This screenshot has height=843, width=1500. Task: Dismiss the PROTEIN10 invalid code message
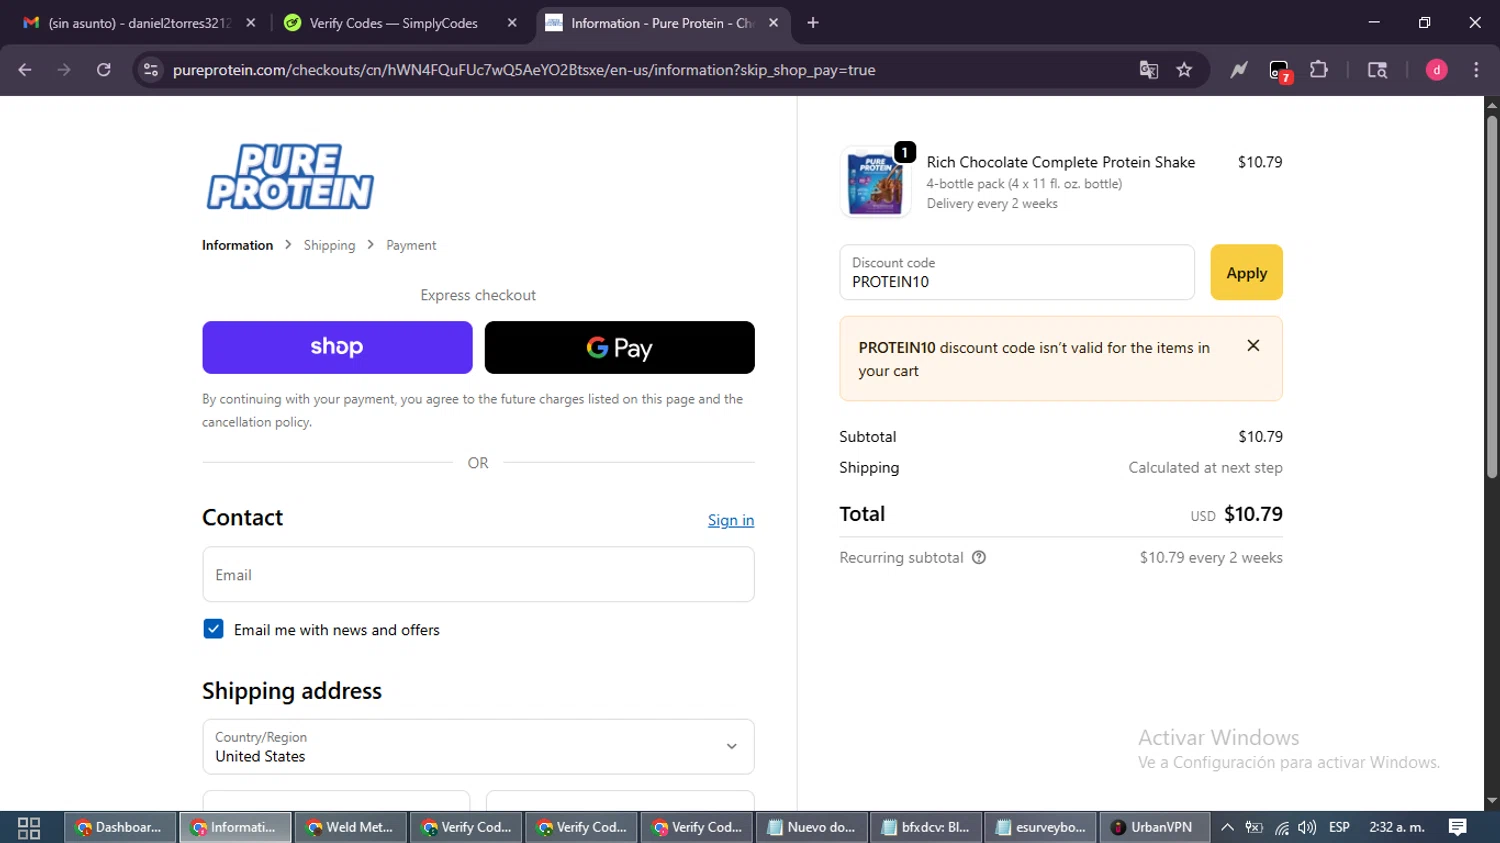(1253, 346)
